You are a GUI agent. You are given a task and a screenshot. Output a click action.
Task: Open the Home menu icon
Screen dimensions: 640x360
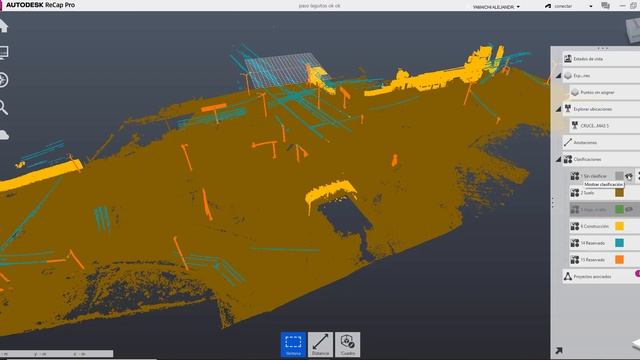tap(4, 26)
